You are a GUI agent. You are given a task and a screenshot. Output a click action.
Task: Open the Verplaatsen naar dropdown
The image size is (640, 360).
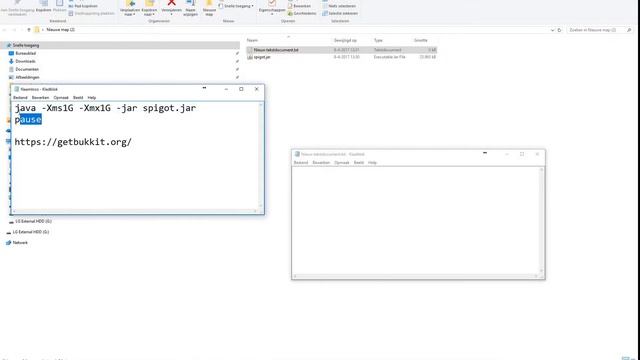pos(130,8)
